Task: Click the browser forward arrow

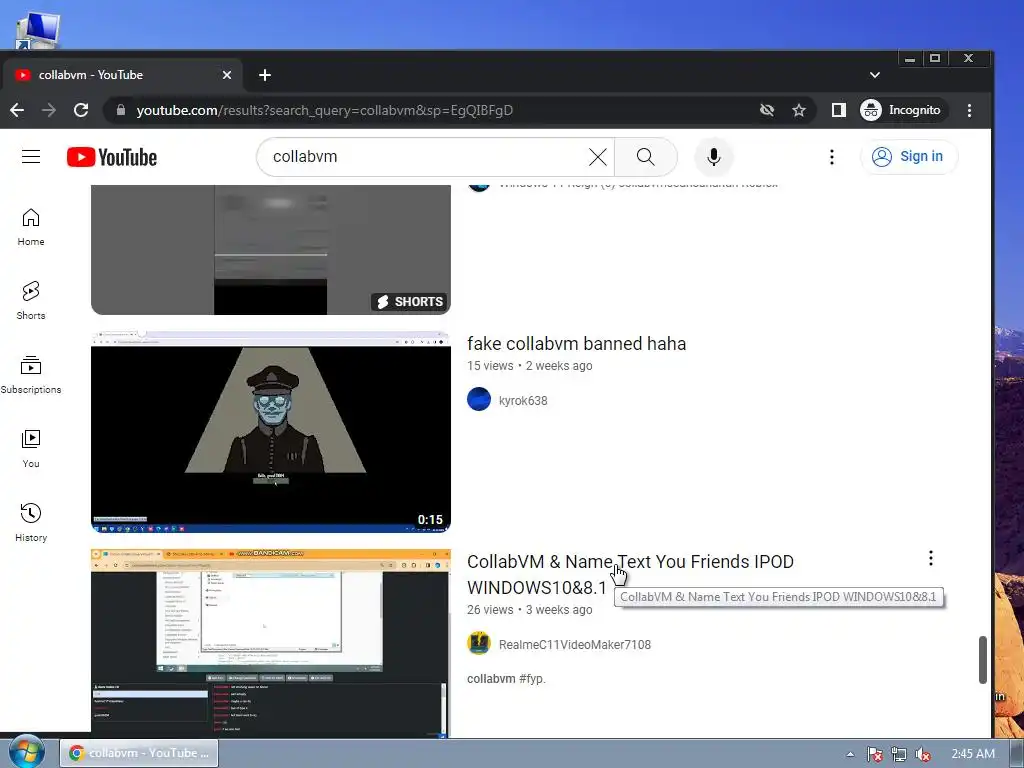Action: [49, 110]
